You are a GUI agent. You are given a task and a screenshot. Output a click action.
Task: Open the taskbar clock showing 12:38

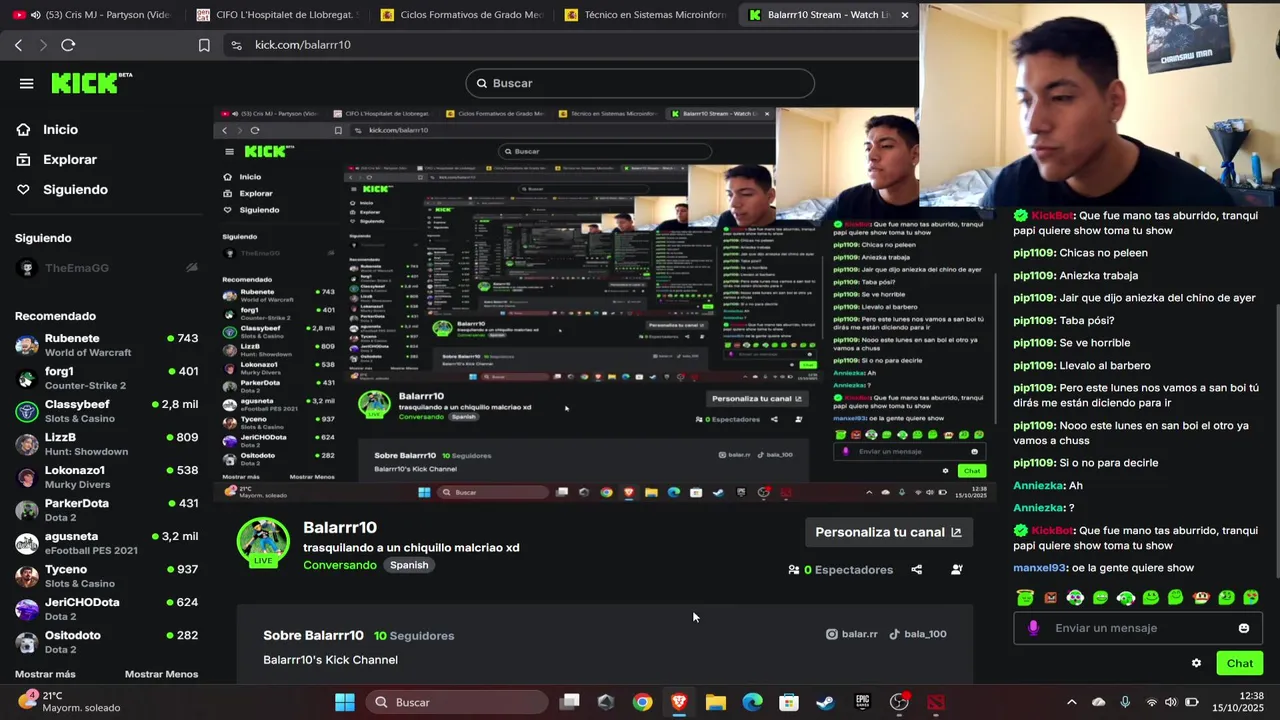(x=1240, y=702)
